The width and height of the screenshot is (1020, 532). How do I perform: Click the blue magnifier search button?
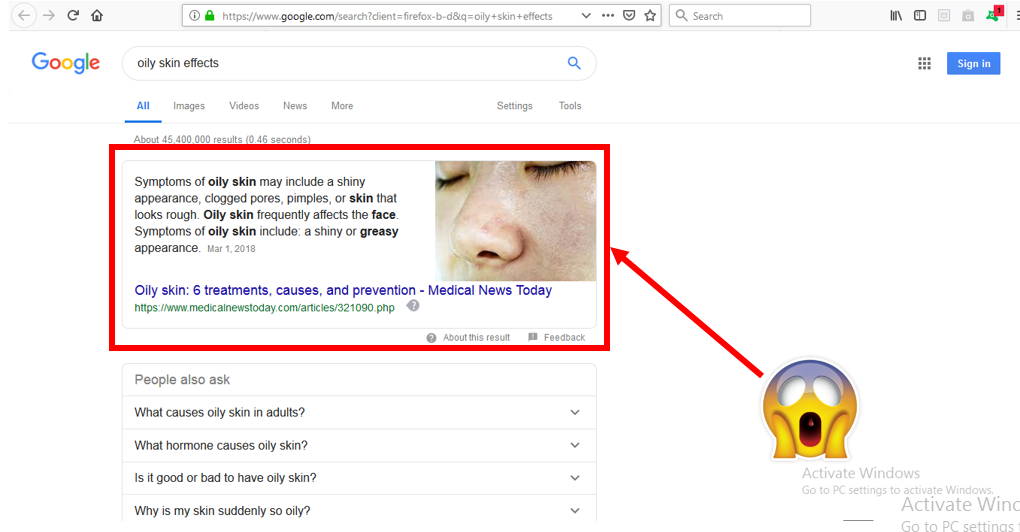574,63
